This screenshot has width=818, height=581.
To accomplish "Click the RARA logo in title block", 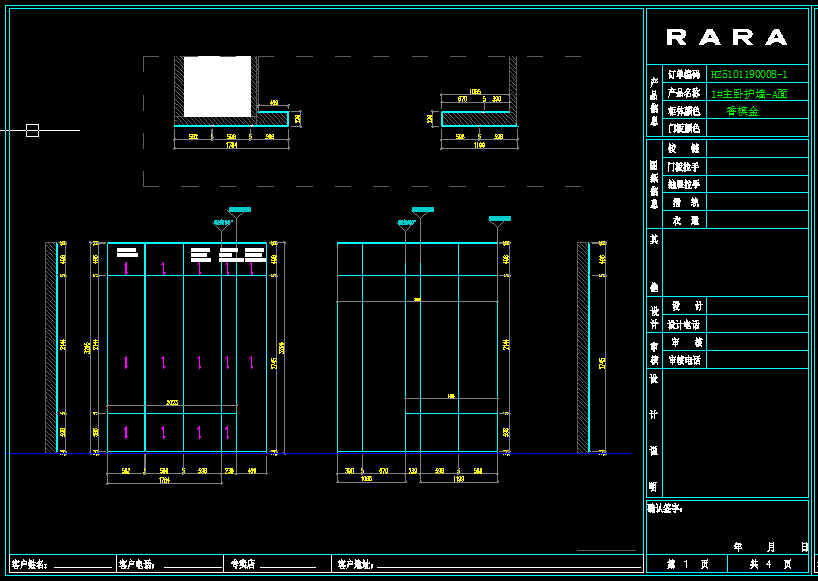I will tap(727, 38).
